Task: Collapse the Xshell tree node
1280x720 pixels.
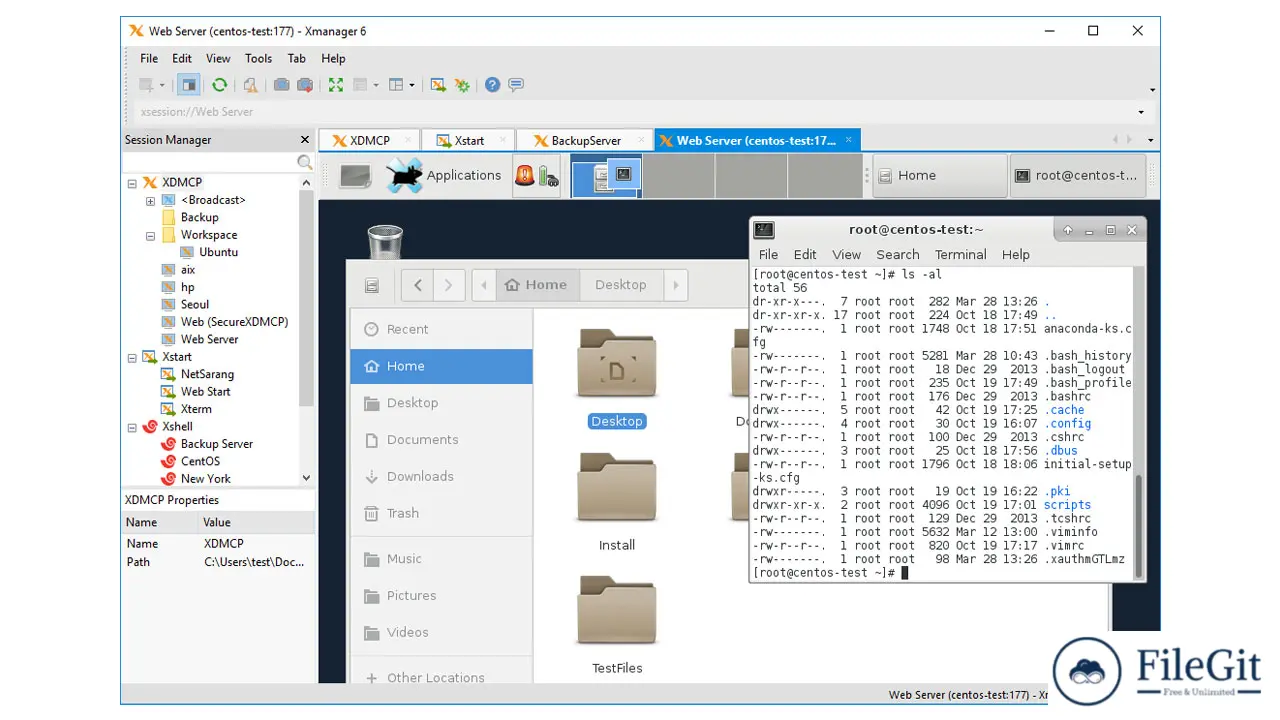Action: pyautogui.click(x=132, y=427)
